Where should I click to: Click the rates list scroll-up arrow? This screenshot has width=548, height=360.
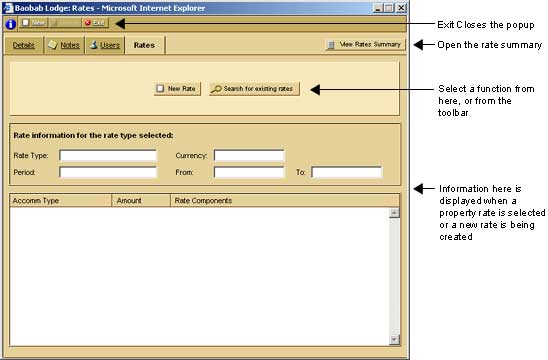tap(394, 213)
